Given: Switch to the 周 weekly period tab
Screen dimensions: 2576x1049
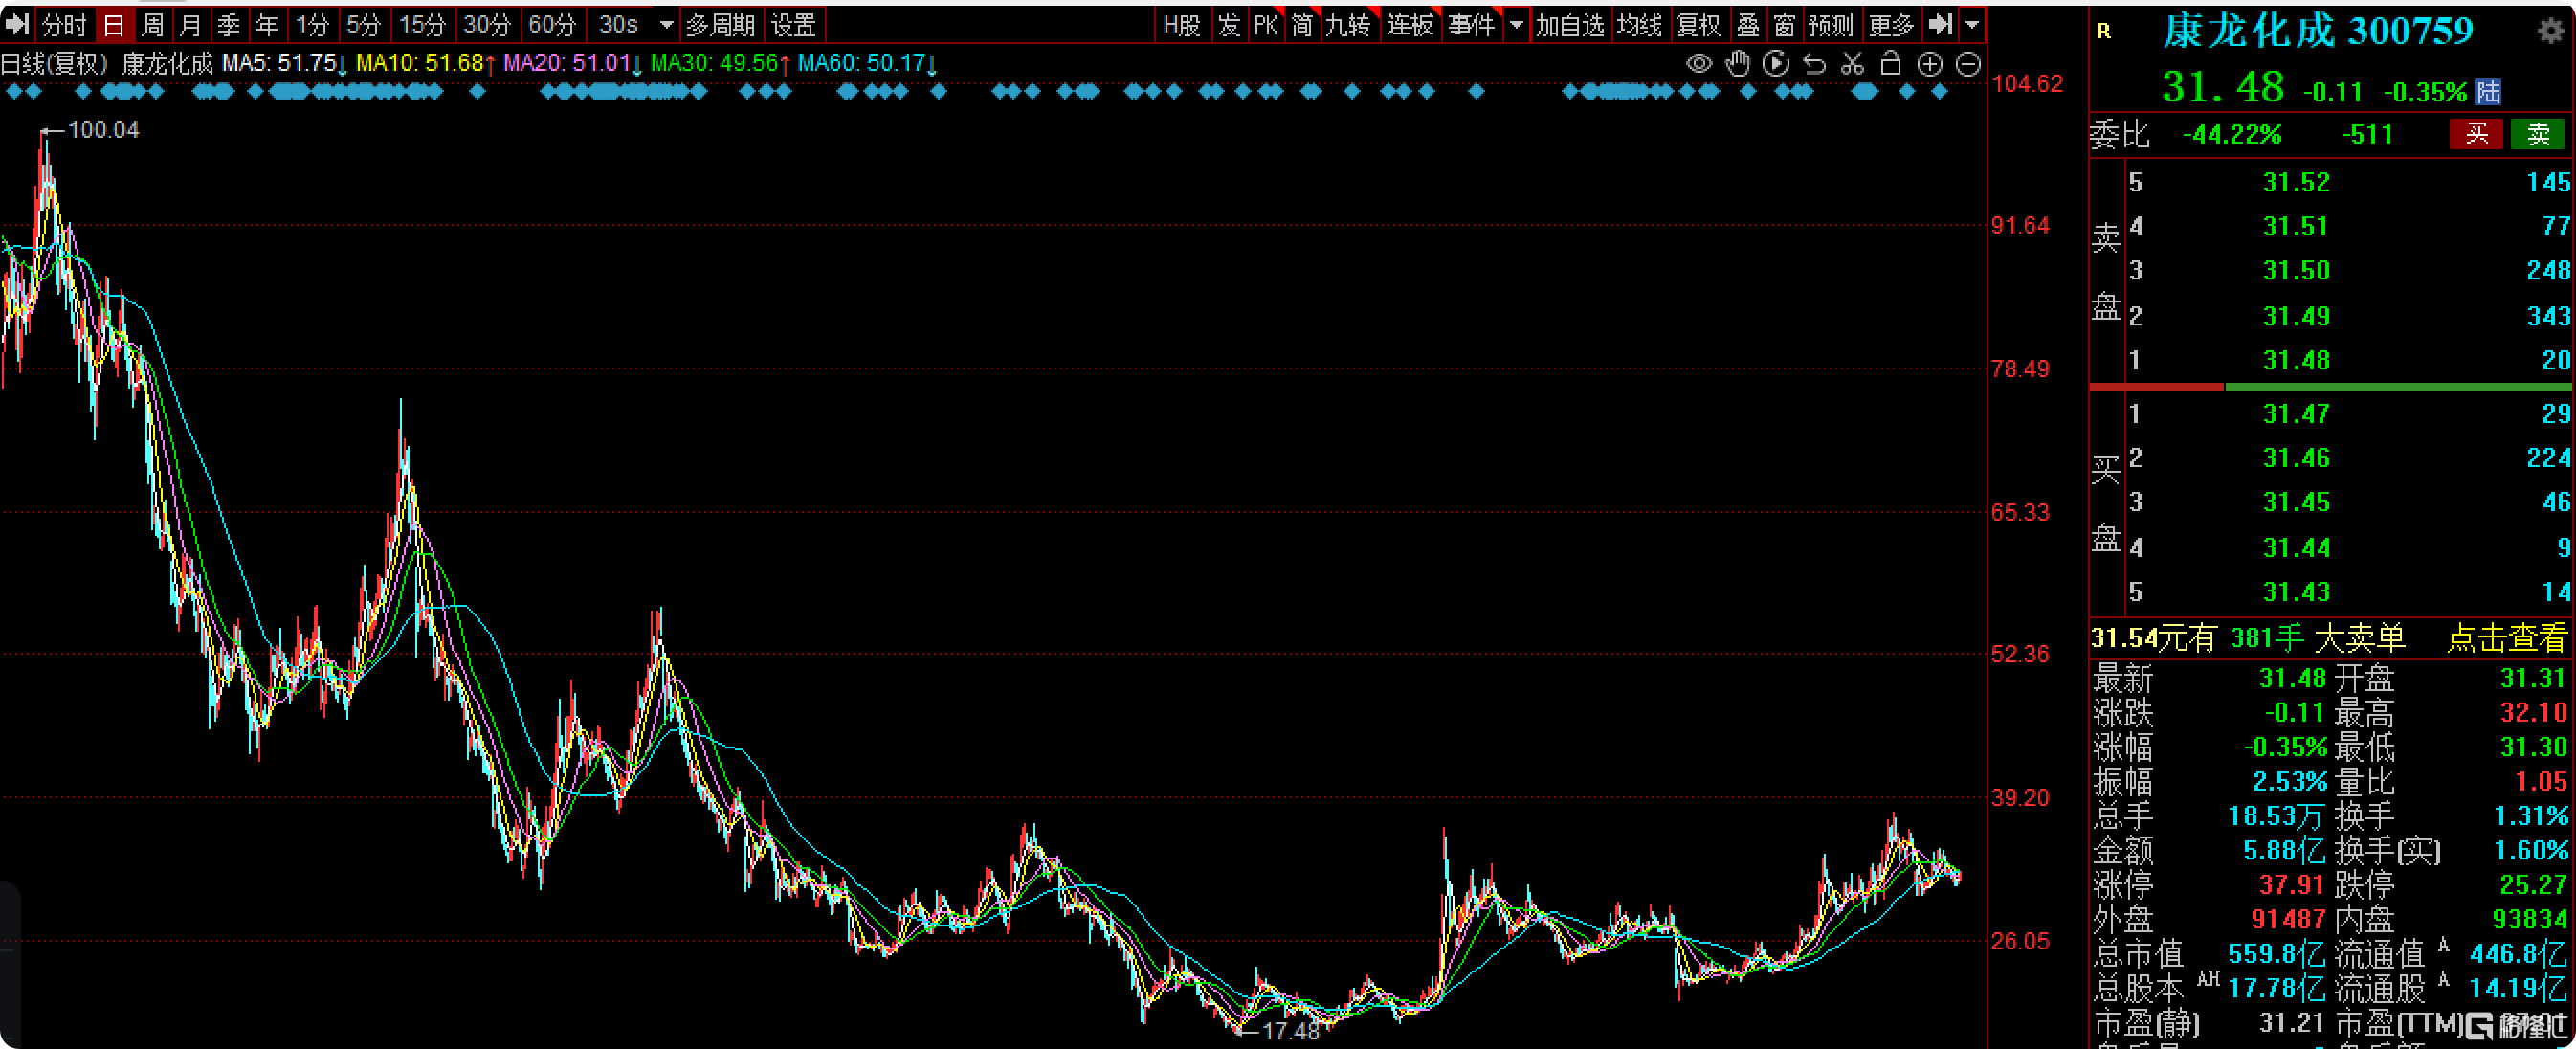Looking at the screenshot, I should pyautogui.click(x=152, y=25).
